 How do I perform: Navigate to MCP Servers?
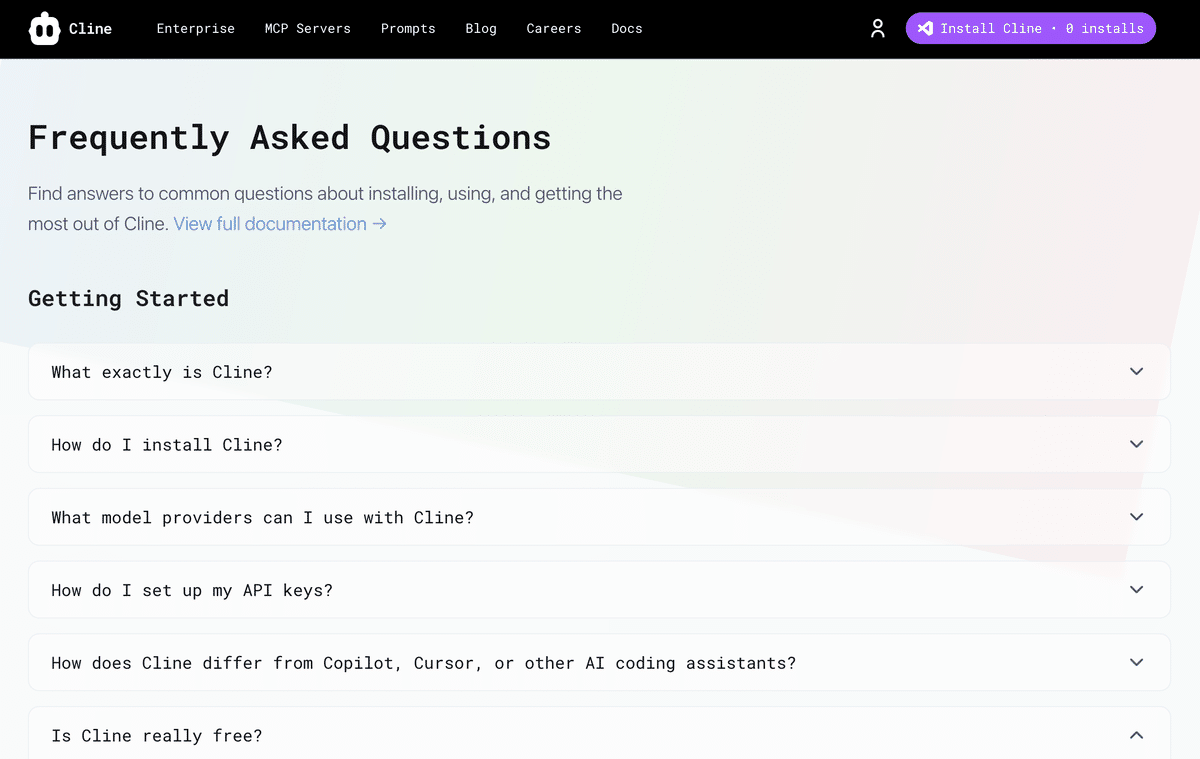pos(307,29)
